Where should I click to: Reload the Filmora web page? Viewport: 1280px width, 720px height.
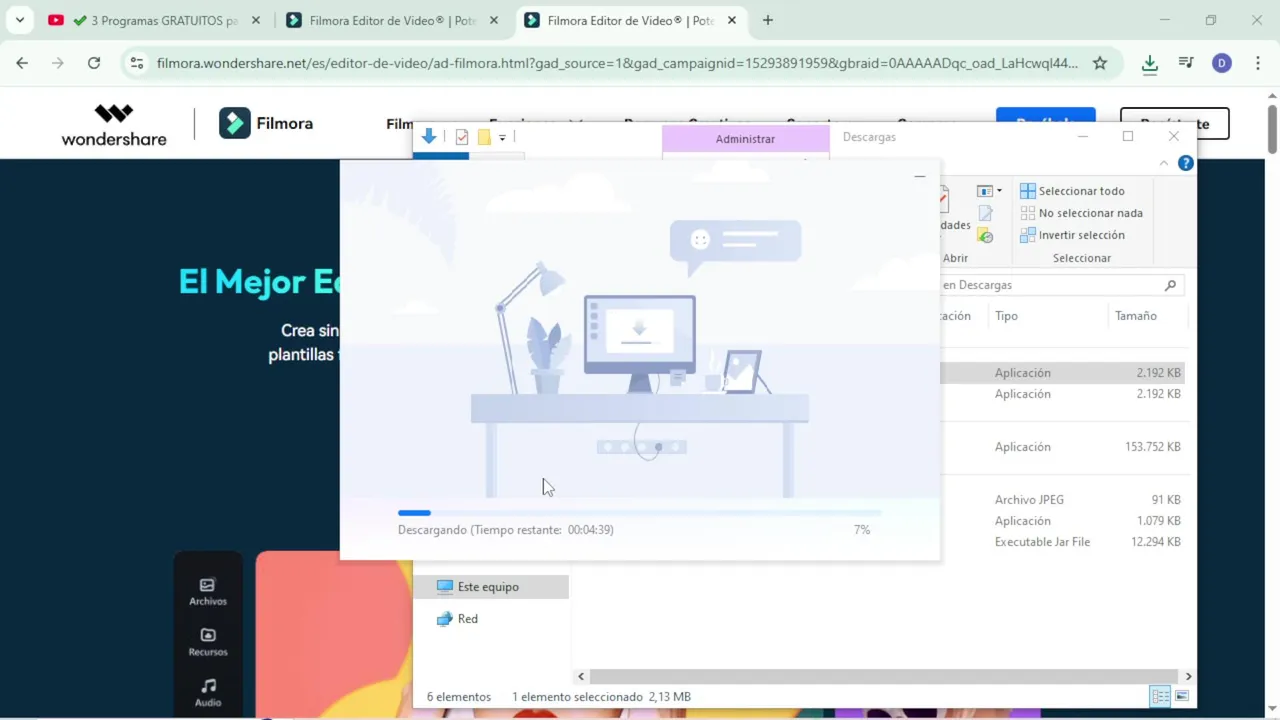[94, 63]
